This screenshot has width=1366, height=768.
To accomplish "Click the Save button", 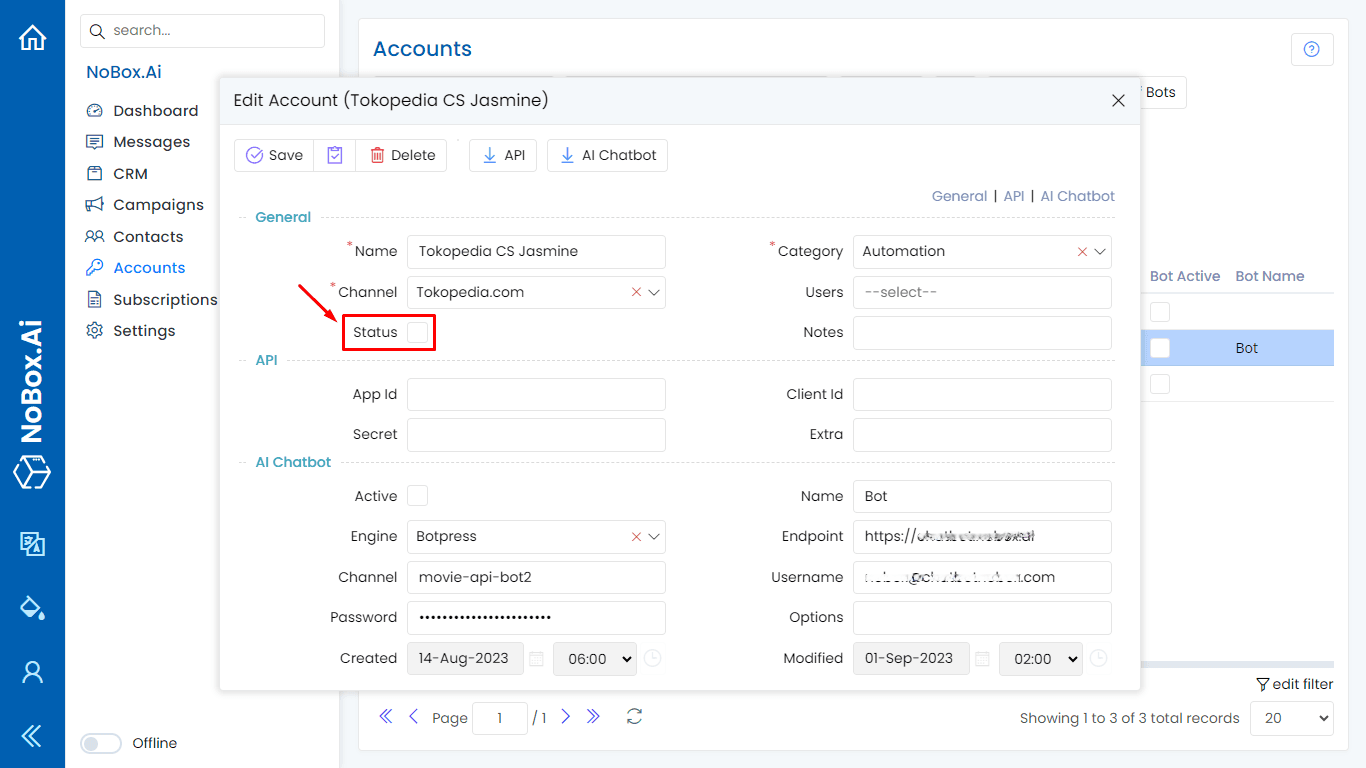I will tap(274, 155).
